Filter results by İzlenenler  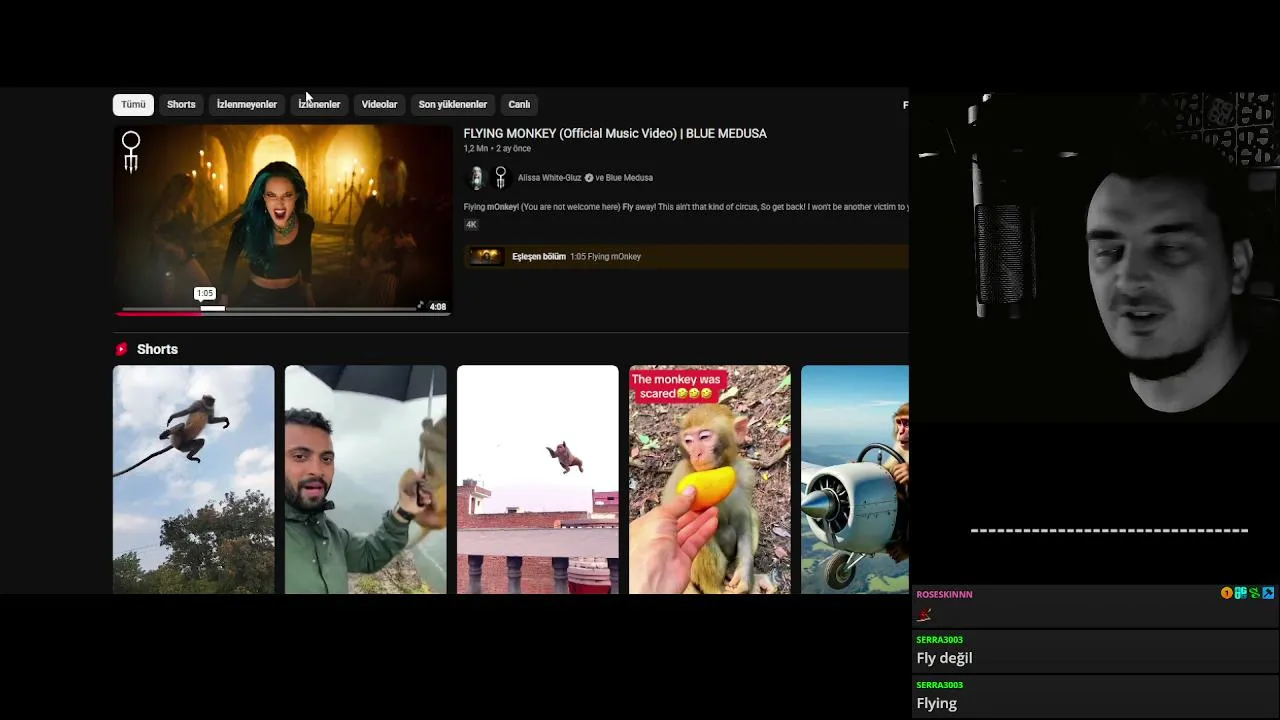pyautogui.click(x=319, y=104)
